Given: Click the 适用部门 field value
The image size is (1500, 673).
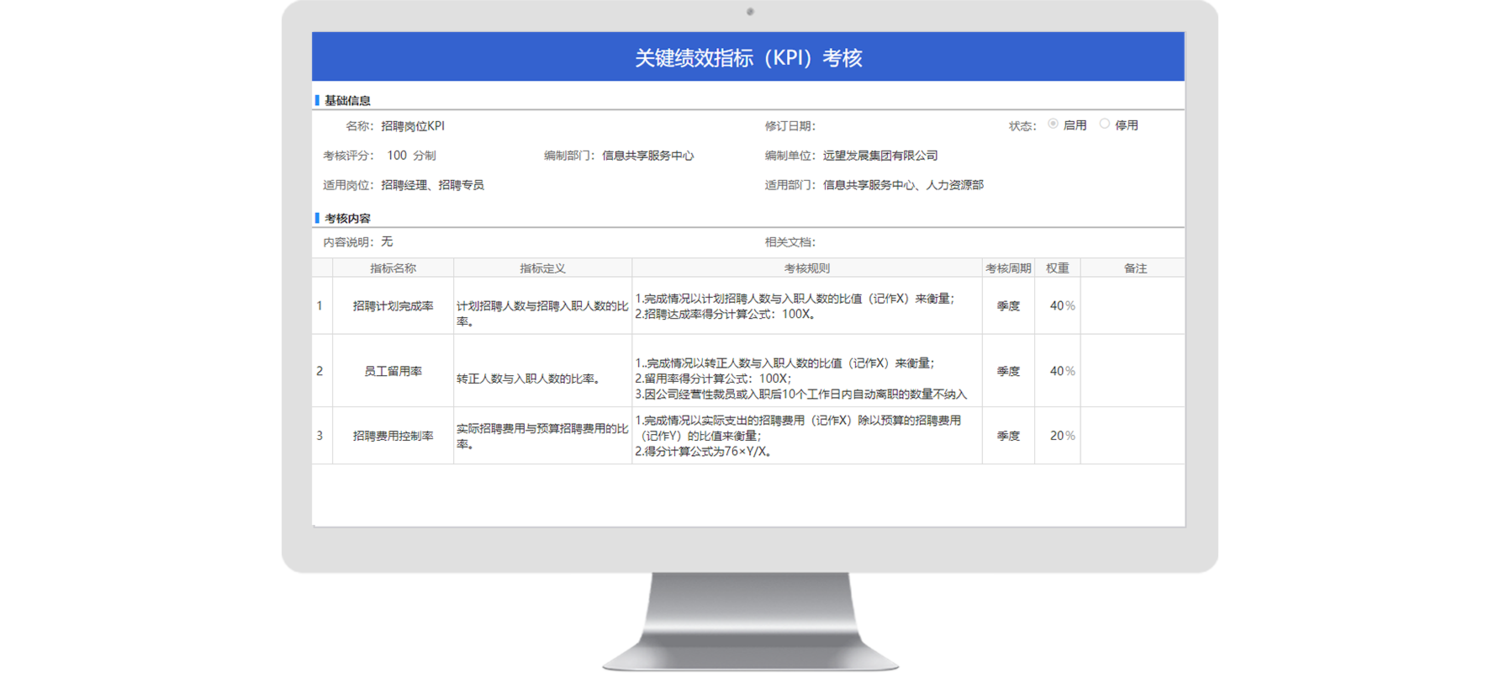Looking at the screenshot, I should 902,185.
